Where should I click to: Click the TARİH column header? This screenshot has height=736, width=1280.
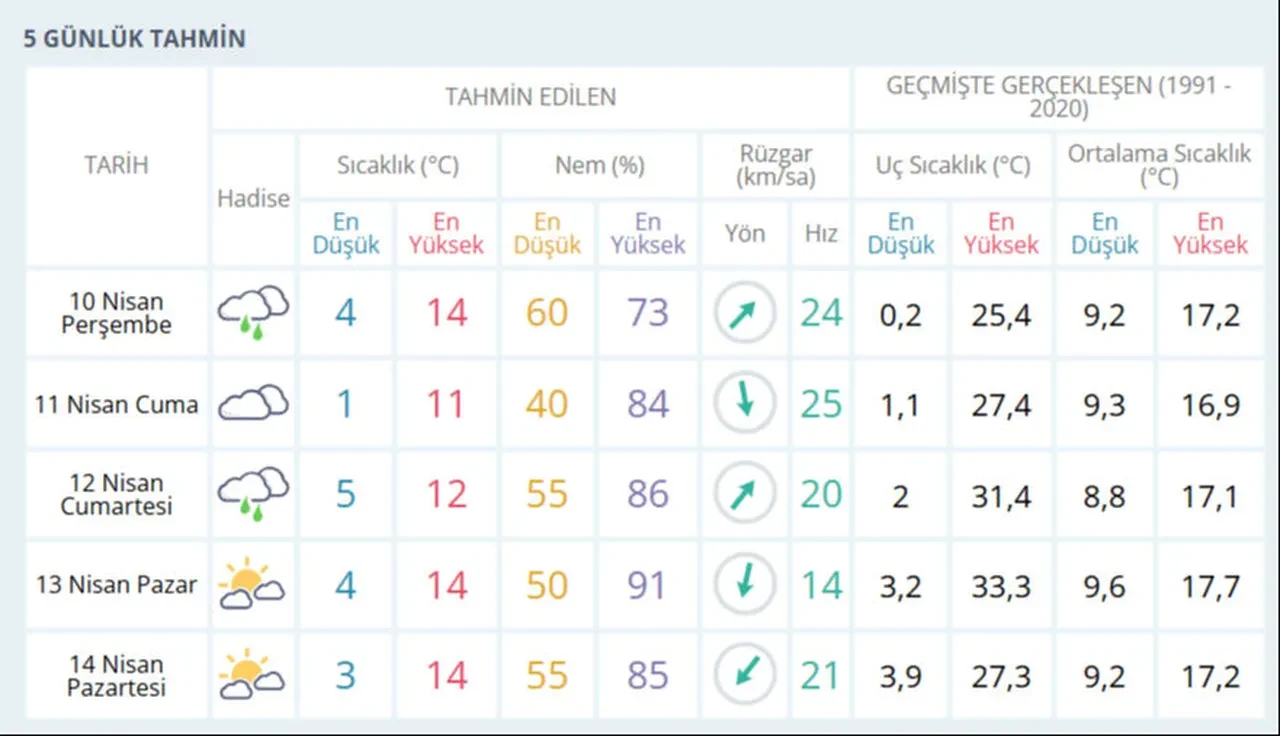pos(116,166)
